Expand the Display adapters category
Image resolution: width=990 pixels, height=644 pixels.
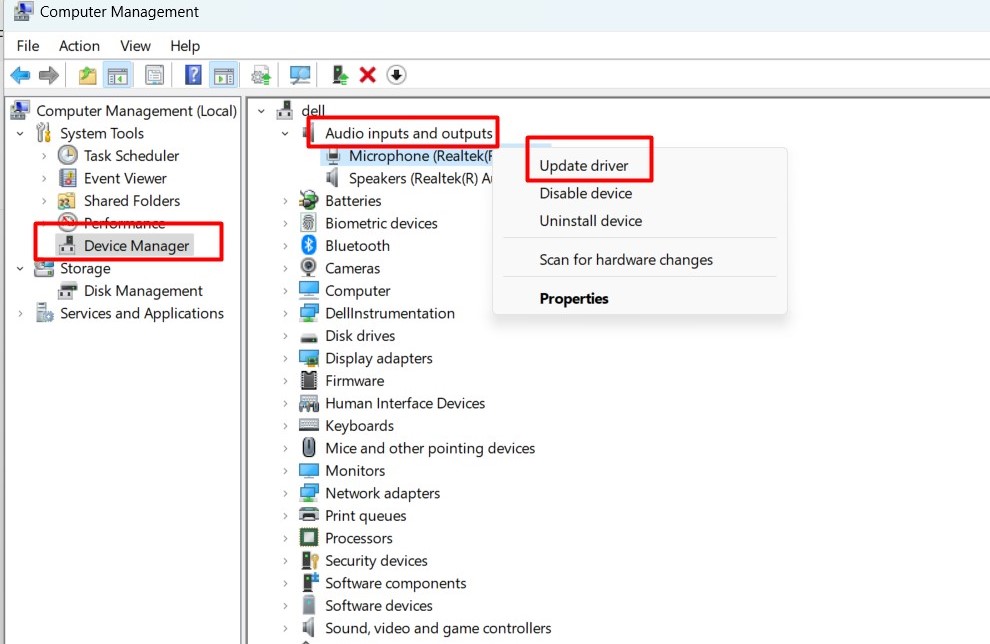285,358
